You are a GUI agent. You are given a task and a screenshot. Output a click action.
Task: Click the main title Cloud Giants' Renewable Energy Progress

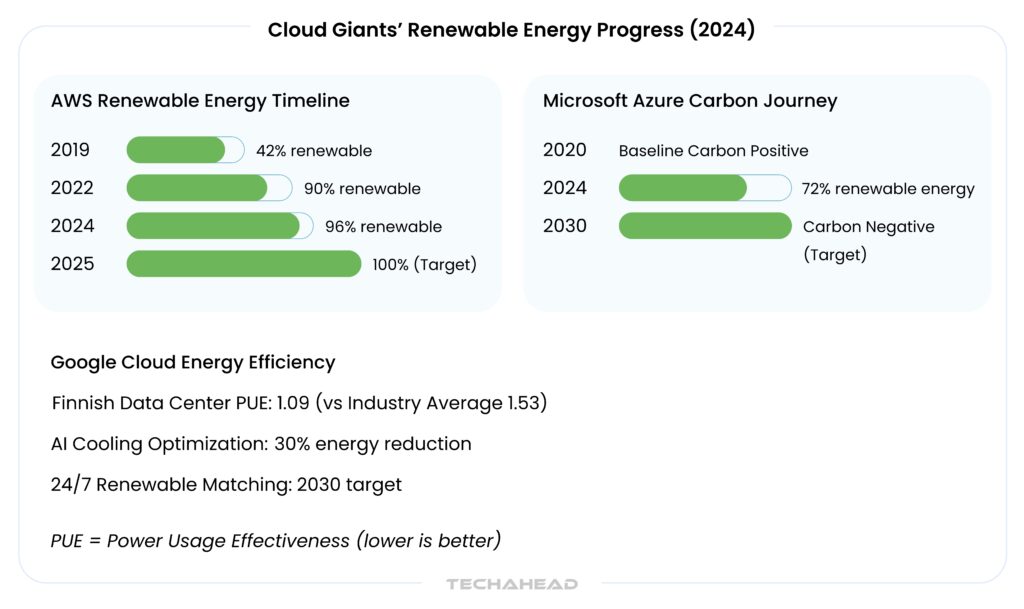pyautogui.click(x=511, y=30)
